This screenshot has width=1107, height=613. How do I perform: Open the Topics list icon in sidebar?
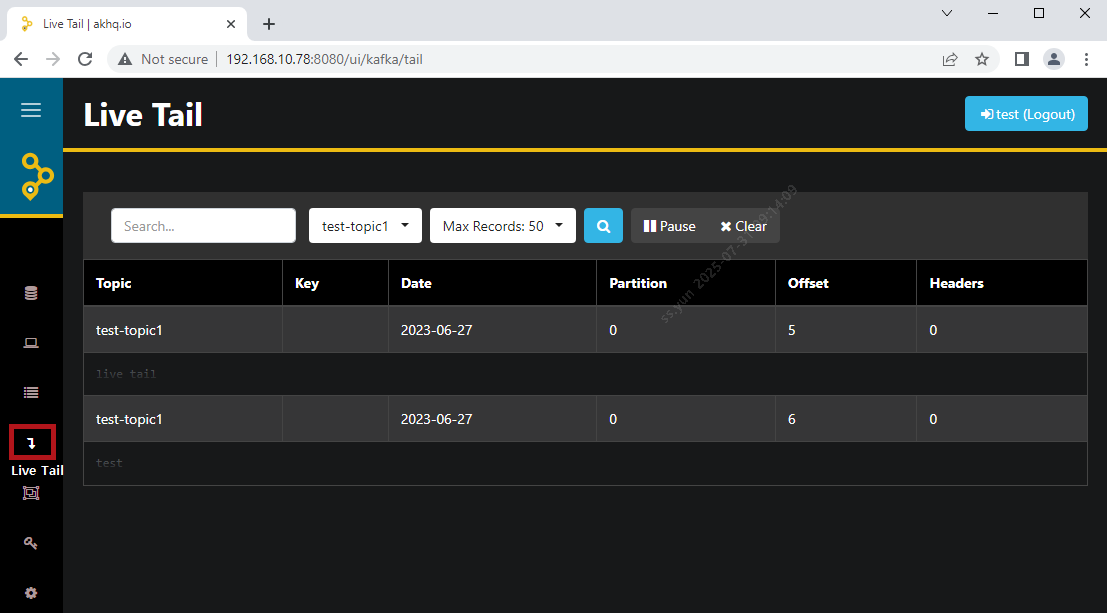[x=31, y=393]
